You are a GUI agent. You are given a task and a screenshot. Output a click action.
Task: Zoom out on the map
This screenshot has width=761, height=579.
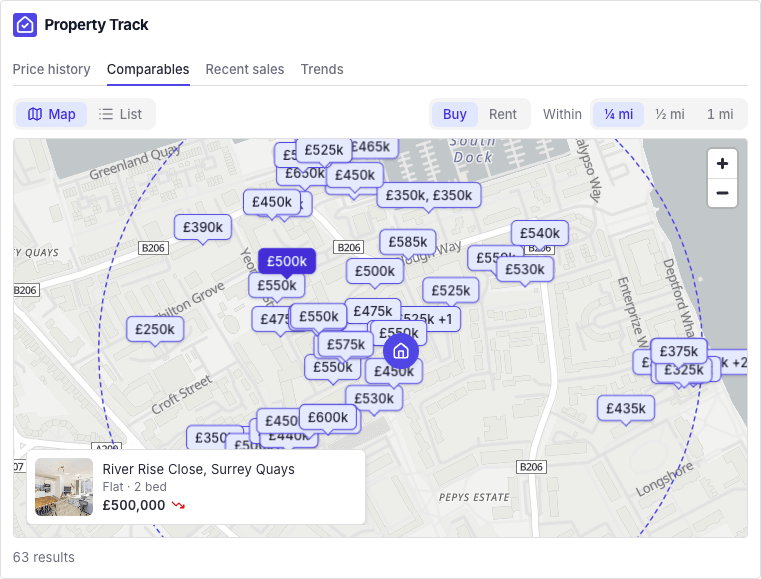coord(722,193)
